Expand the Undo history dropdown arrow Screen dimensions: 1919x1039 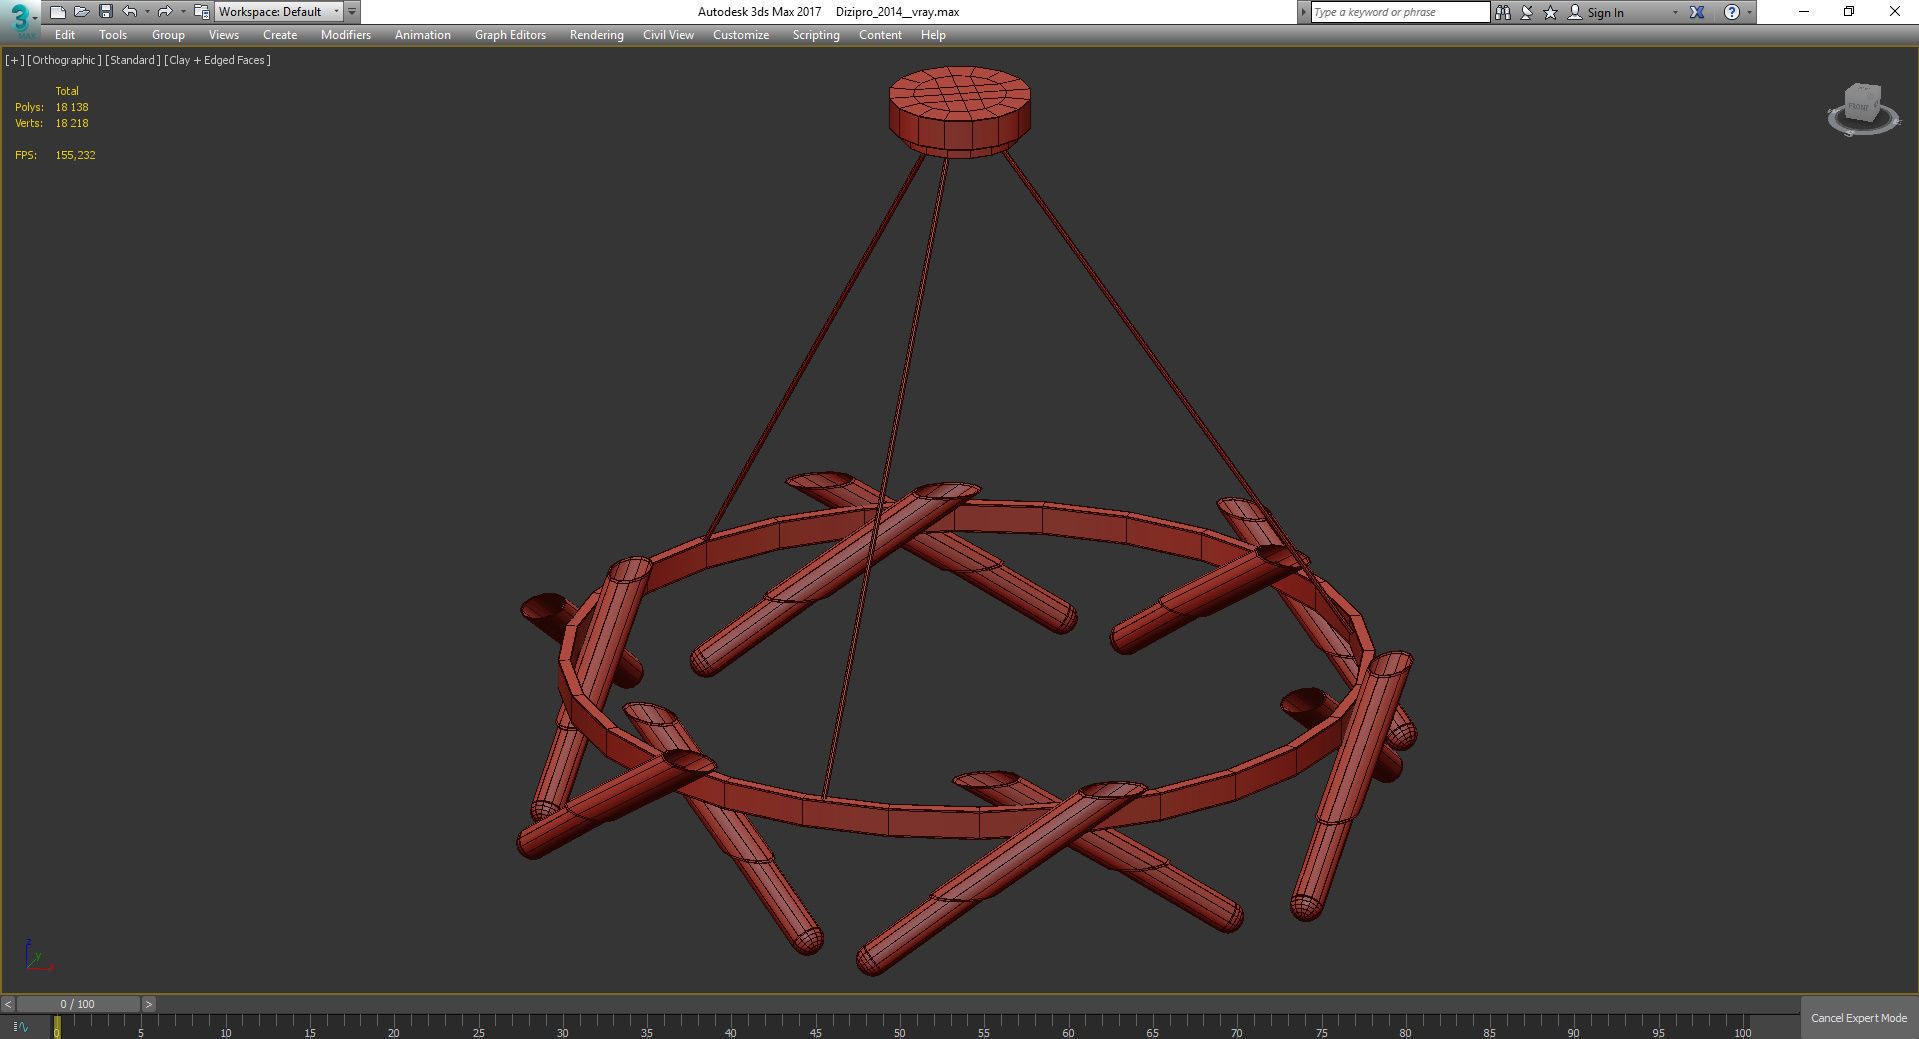pos(147,12)
